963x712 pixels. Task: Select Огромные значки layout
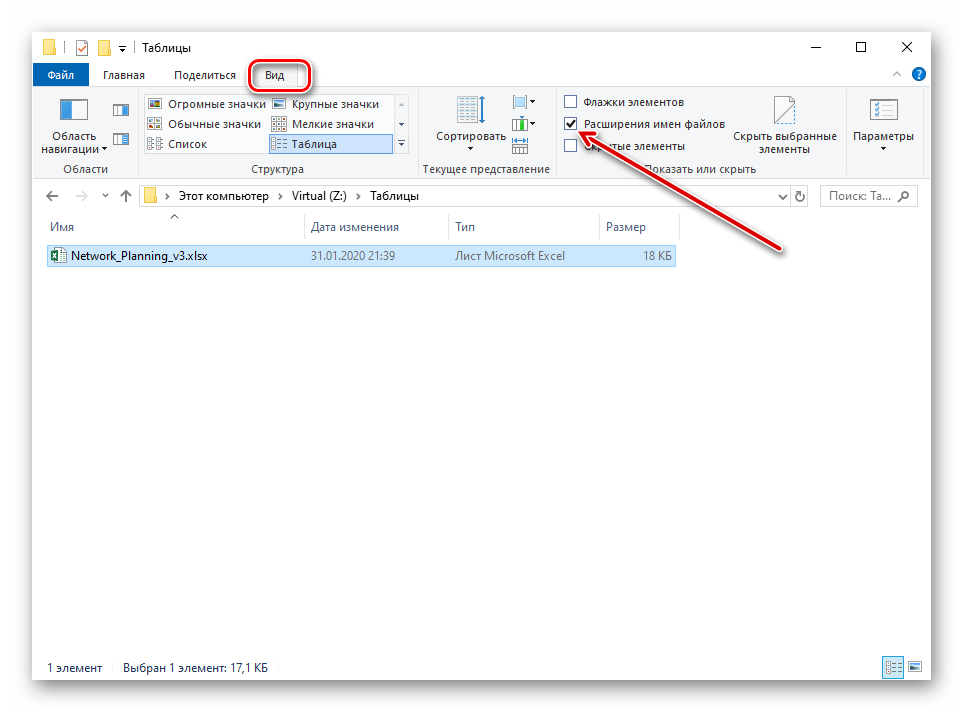click(x=207, y=104)
